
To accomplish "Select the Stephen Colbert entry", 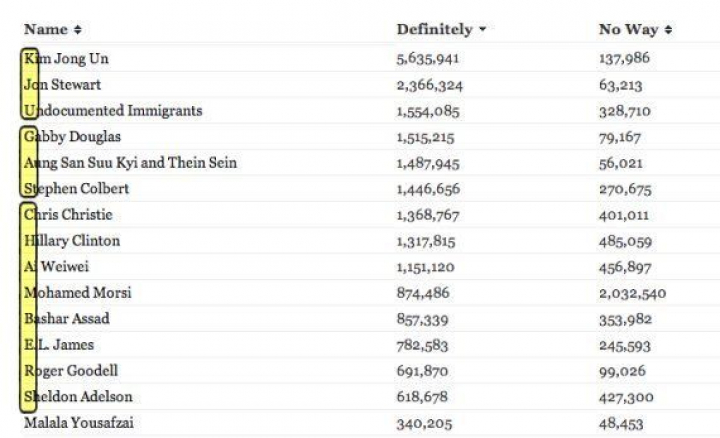I will click(x=76, y=189).
